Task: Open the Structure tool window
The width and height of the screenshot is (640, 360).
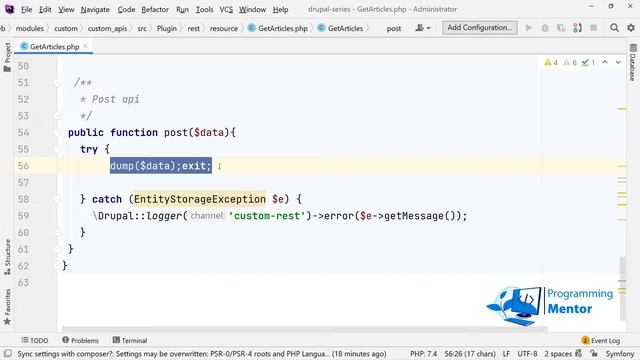Action: click(x=7, y=257)
